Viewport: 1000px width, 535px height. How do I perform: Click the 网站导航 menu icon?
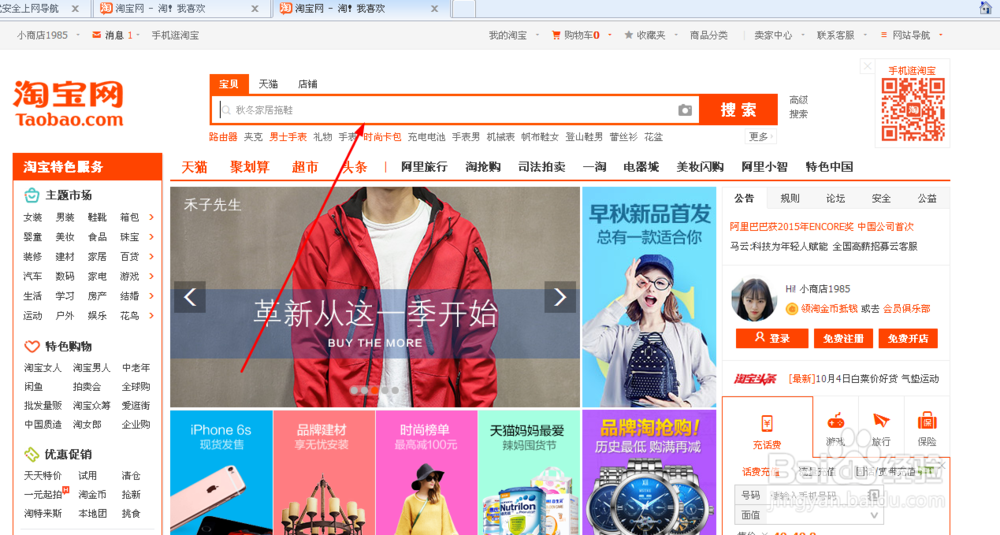pos(884,35)
